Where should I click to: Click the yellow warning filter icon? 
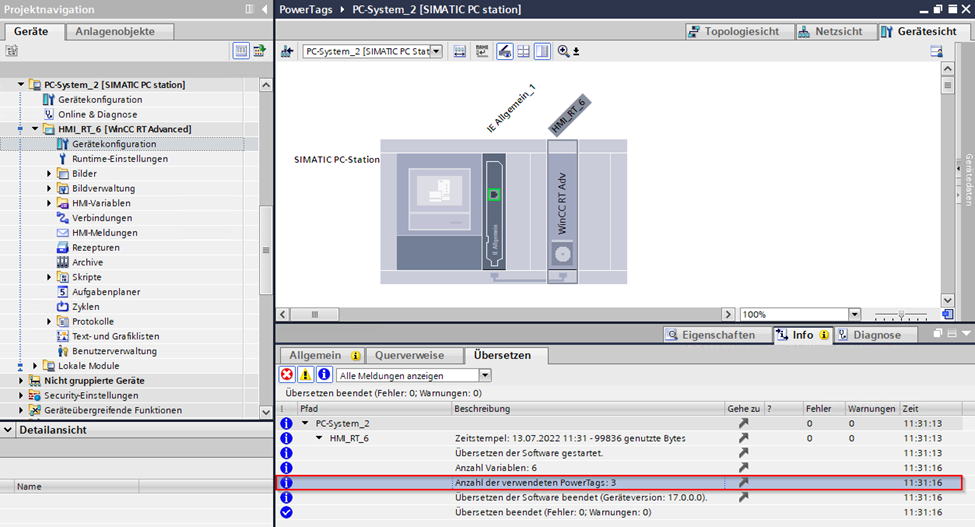point(305,375)
